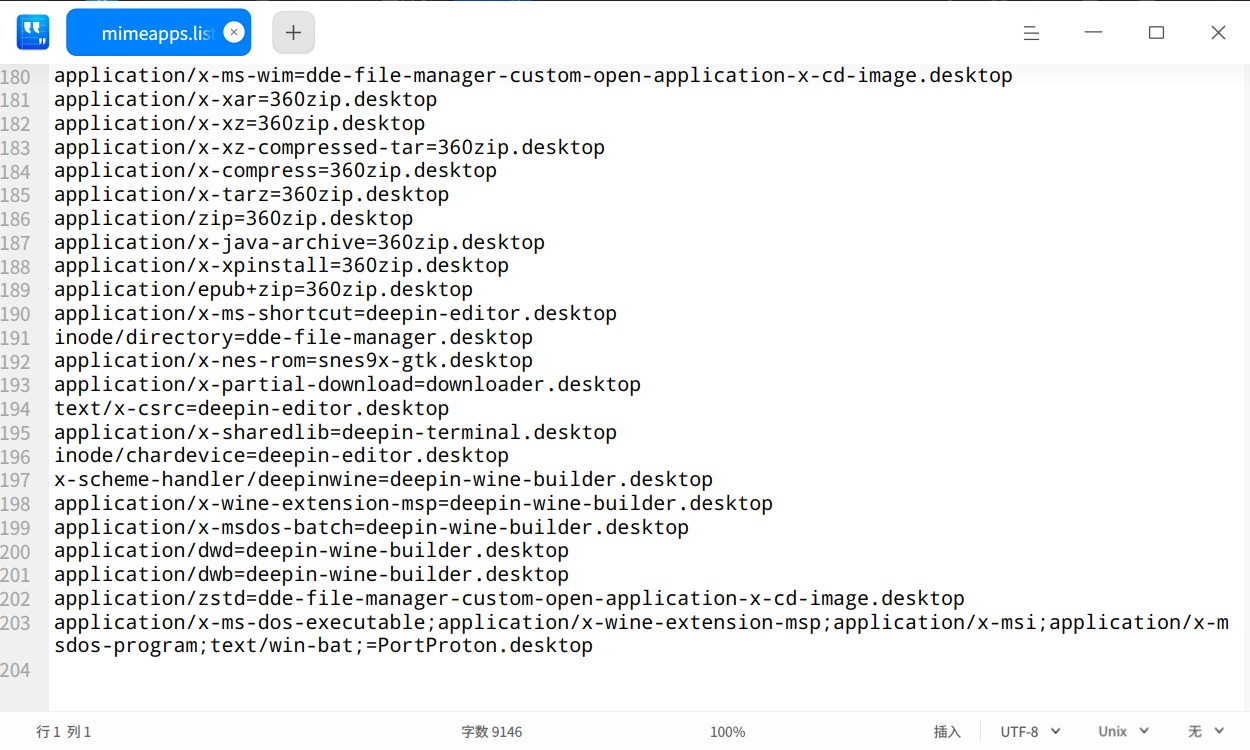The width and height of the screenshot is (1250, 750).
Task: Click line number 198 in the gutter
Action: 15,504
